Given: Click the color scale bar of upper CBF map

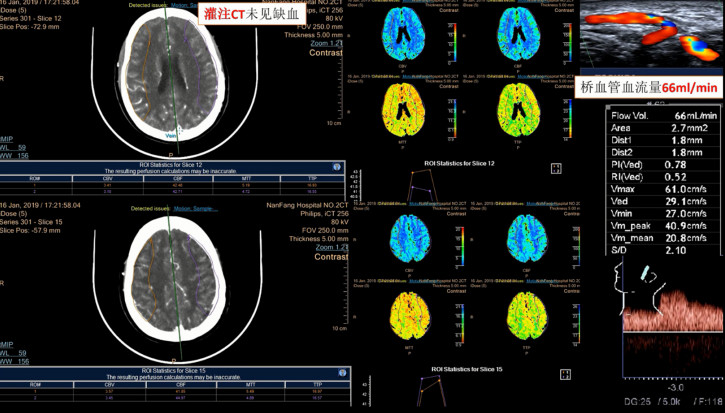Looking at the screenshot, I should pyautogui.click(x=570, y=43).
